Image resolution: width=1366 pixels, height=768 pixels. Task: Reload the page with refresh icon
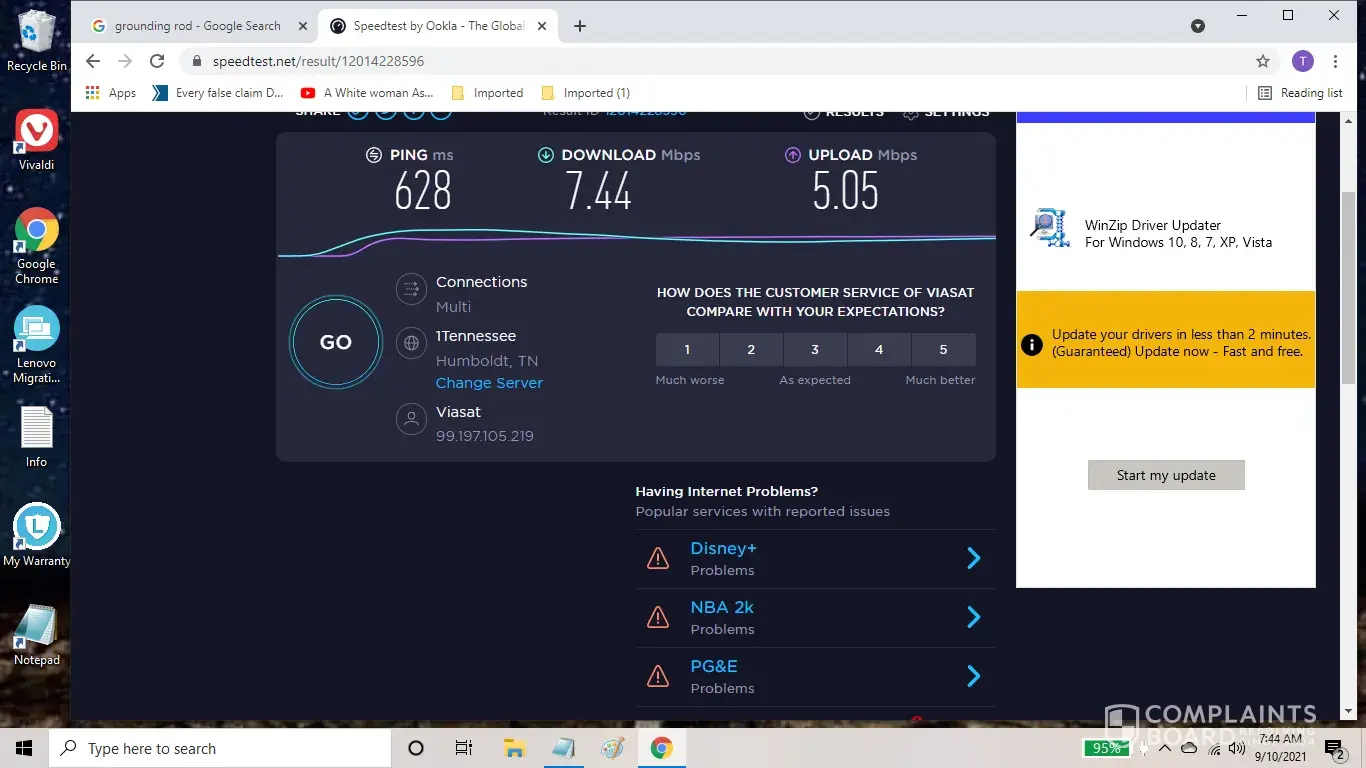point(157,61)
